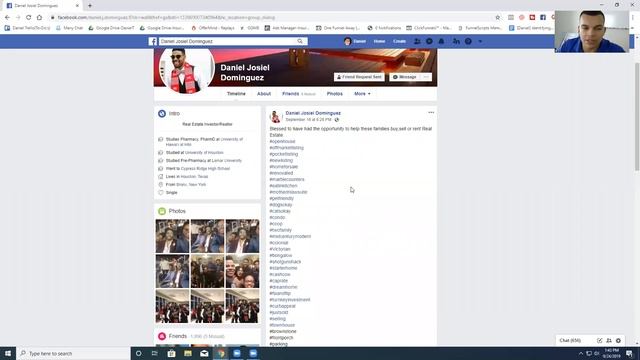640x360 pixels.
Task: Click the new message compose icon in chat bar
Action: 599,340
